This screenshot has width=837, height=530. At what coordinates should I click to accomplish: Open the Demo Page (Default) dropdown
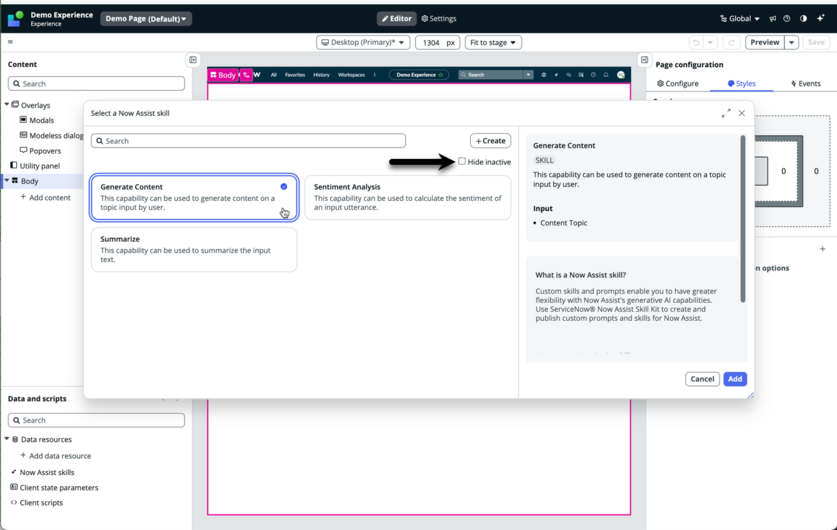click(x=146, y=19)
